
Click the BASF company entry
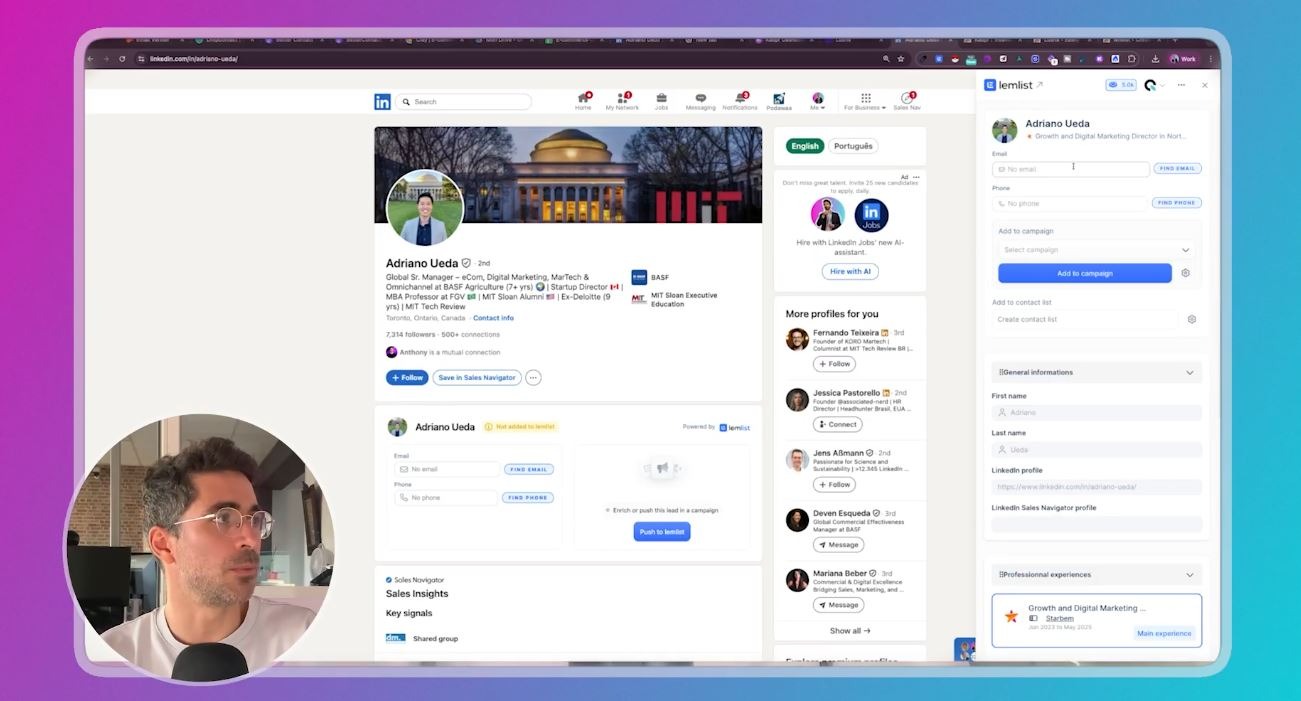pos(650,277)
